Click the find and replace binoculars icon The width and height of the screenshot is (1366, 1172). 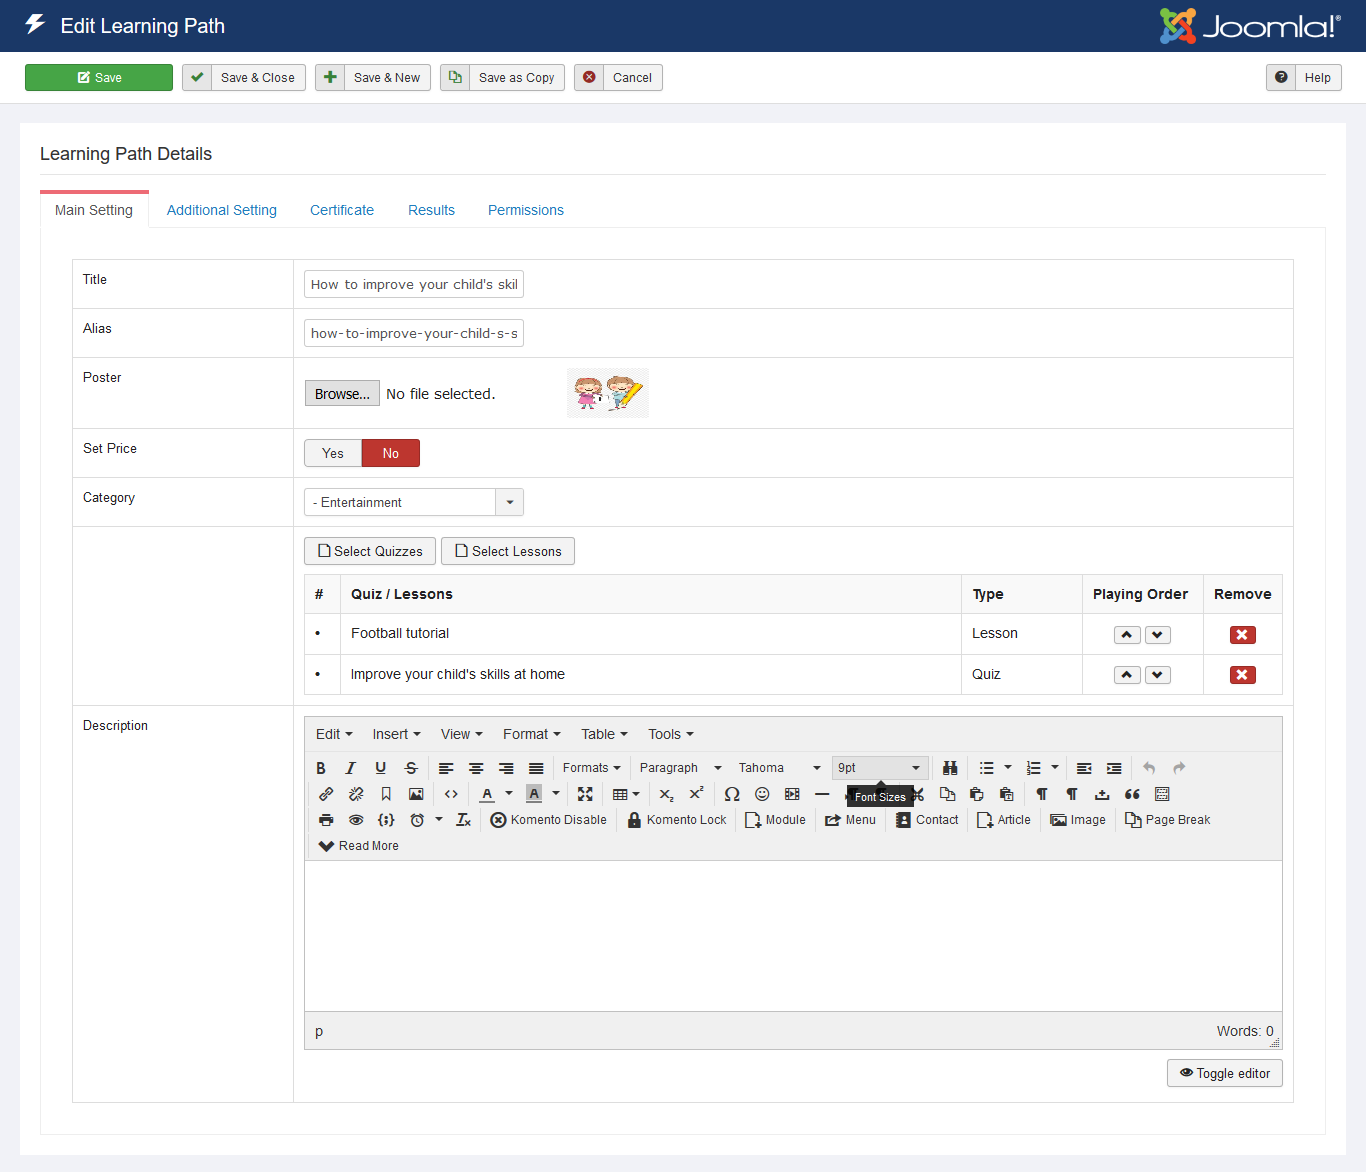coord(950,768)
